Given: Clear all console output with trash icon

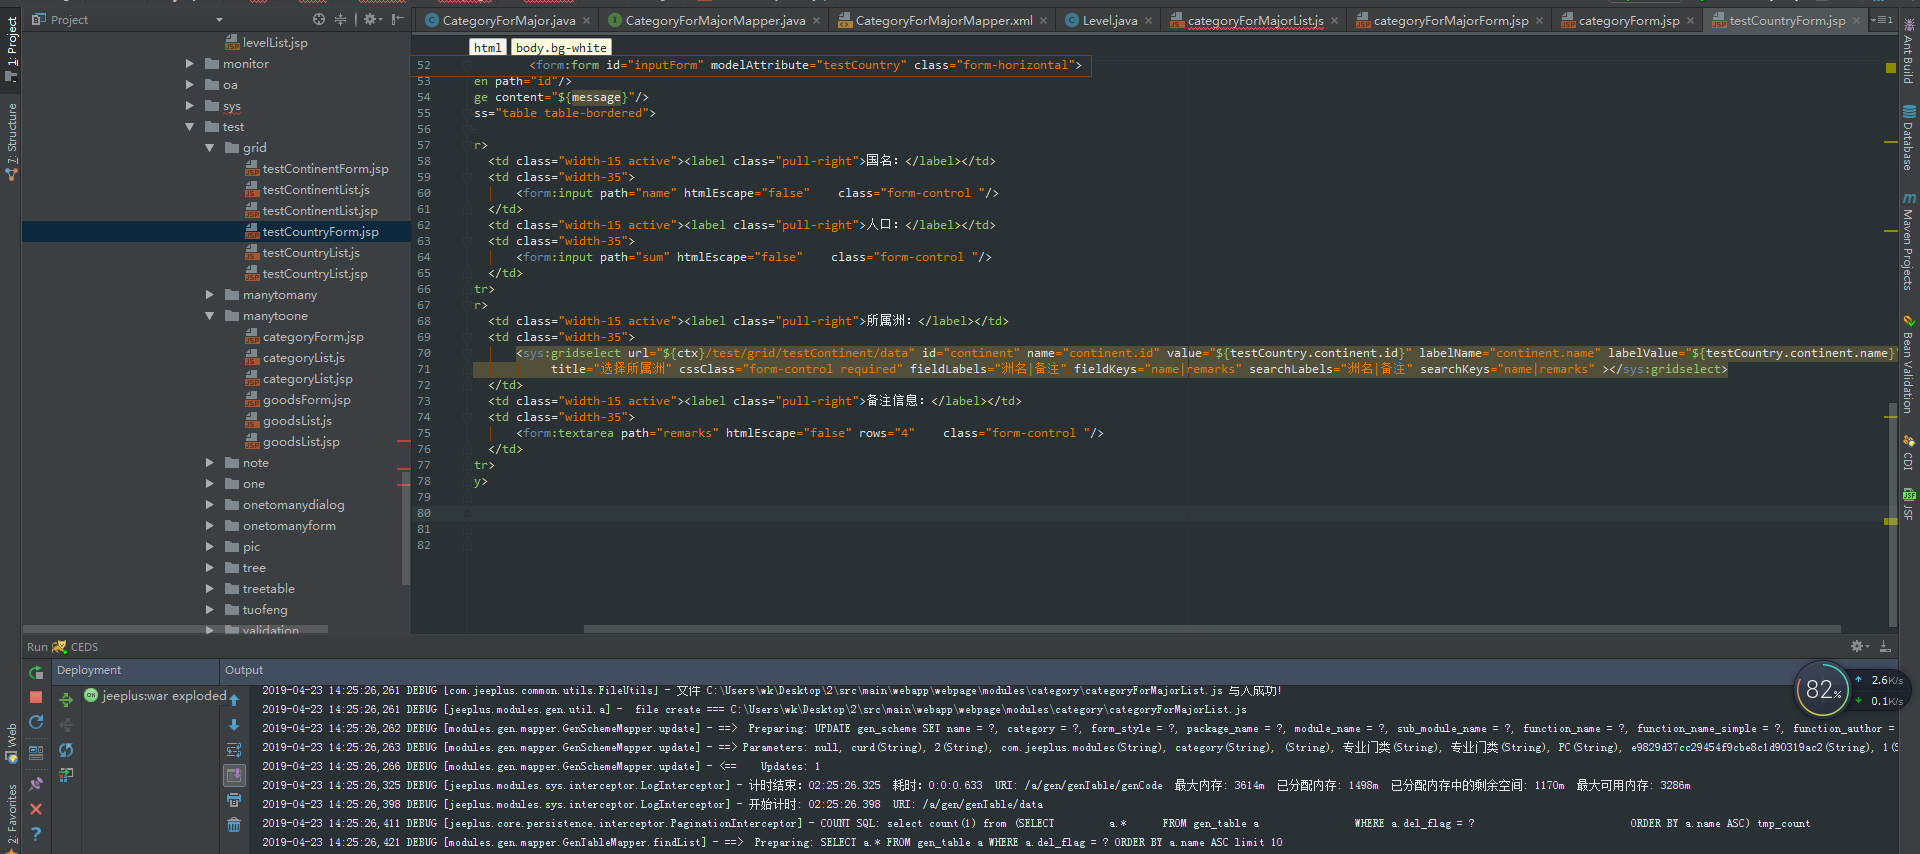Looking at the screenshot, I should coord(234,825).
